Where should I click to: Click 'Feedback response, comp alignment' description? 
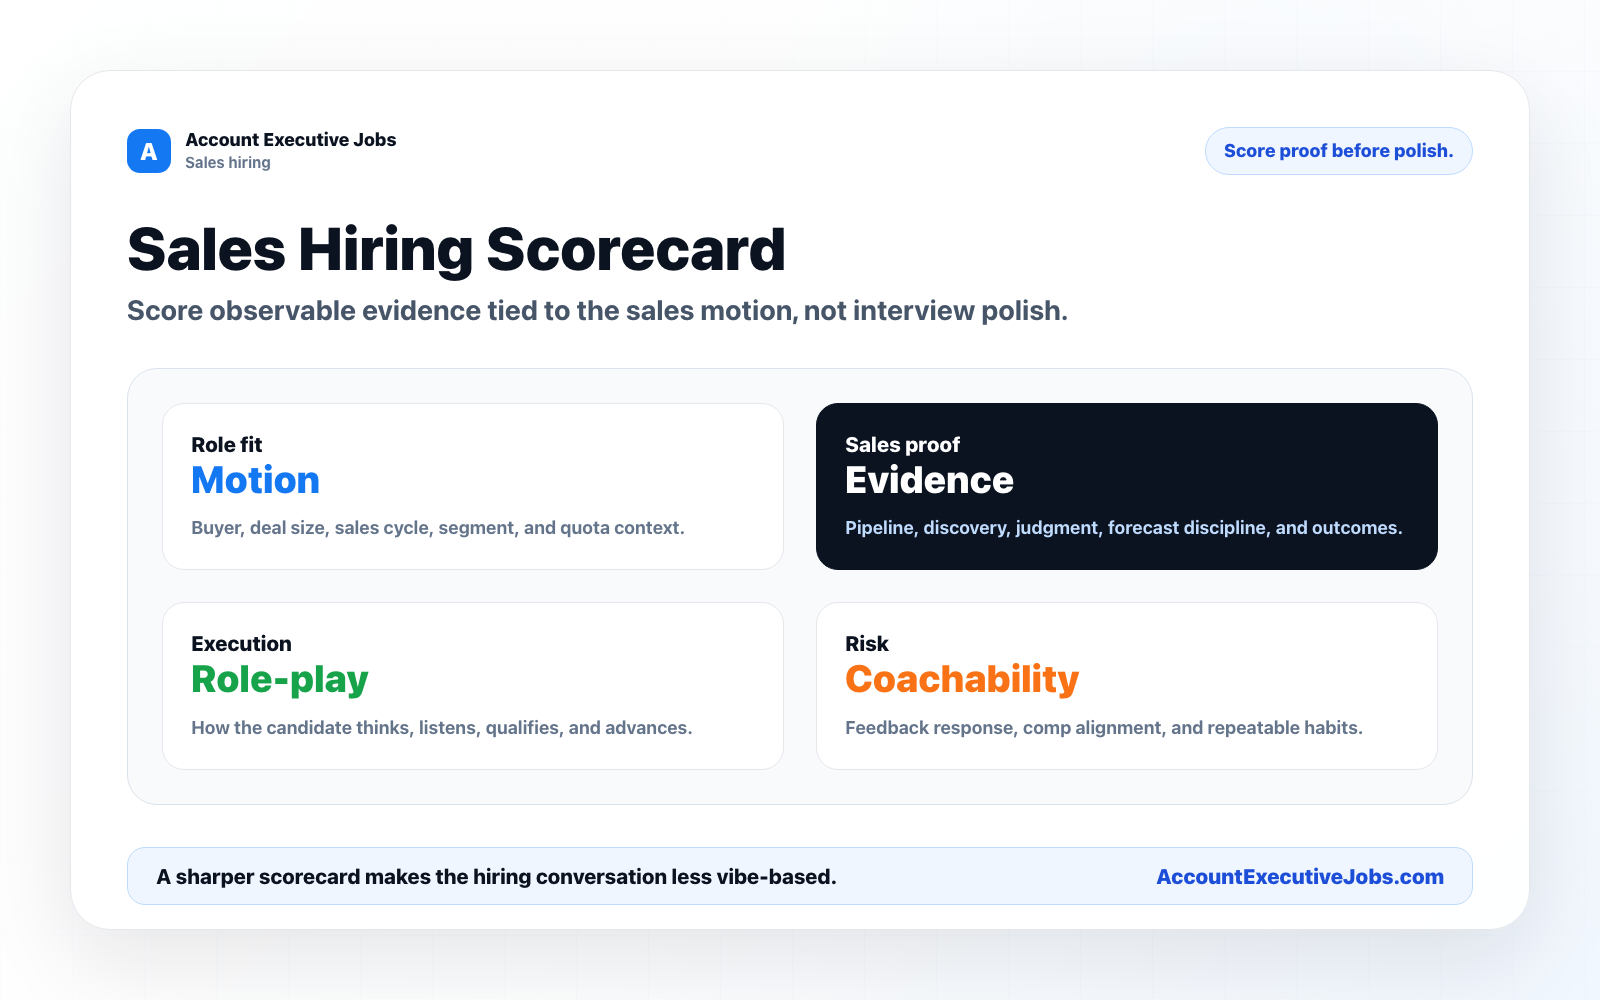[1104, 728]
